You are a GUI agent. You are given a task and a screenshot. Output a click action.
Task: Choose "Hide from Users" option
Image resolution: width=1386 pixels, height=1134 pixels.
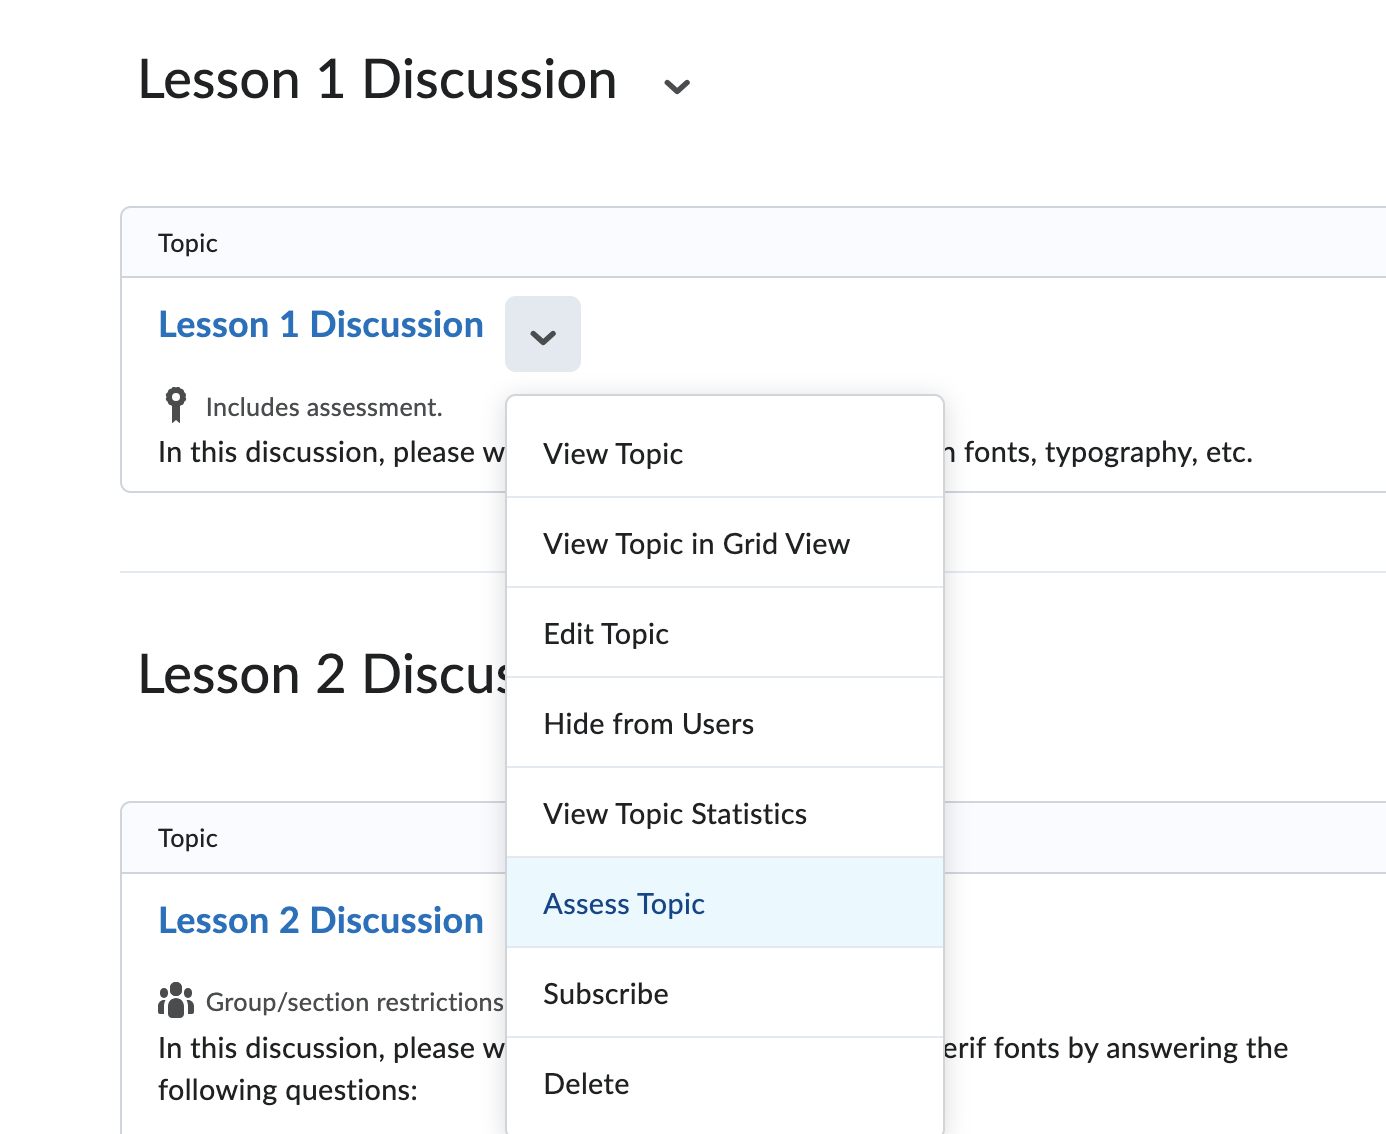[649, 723]
